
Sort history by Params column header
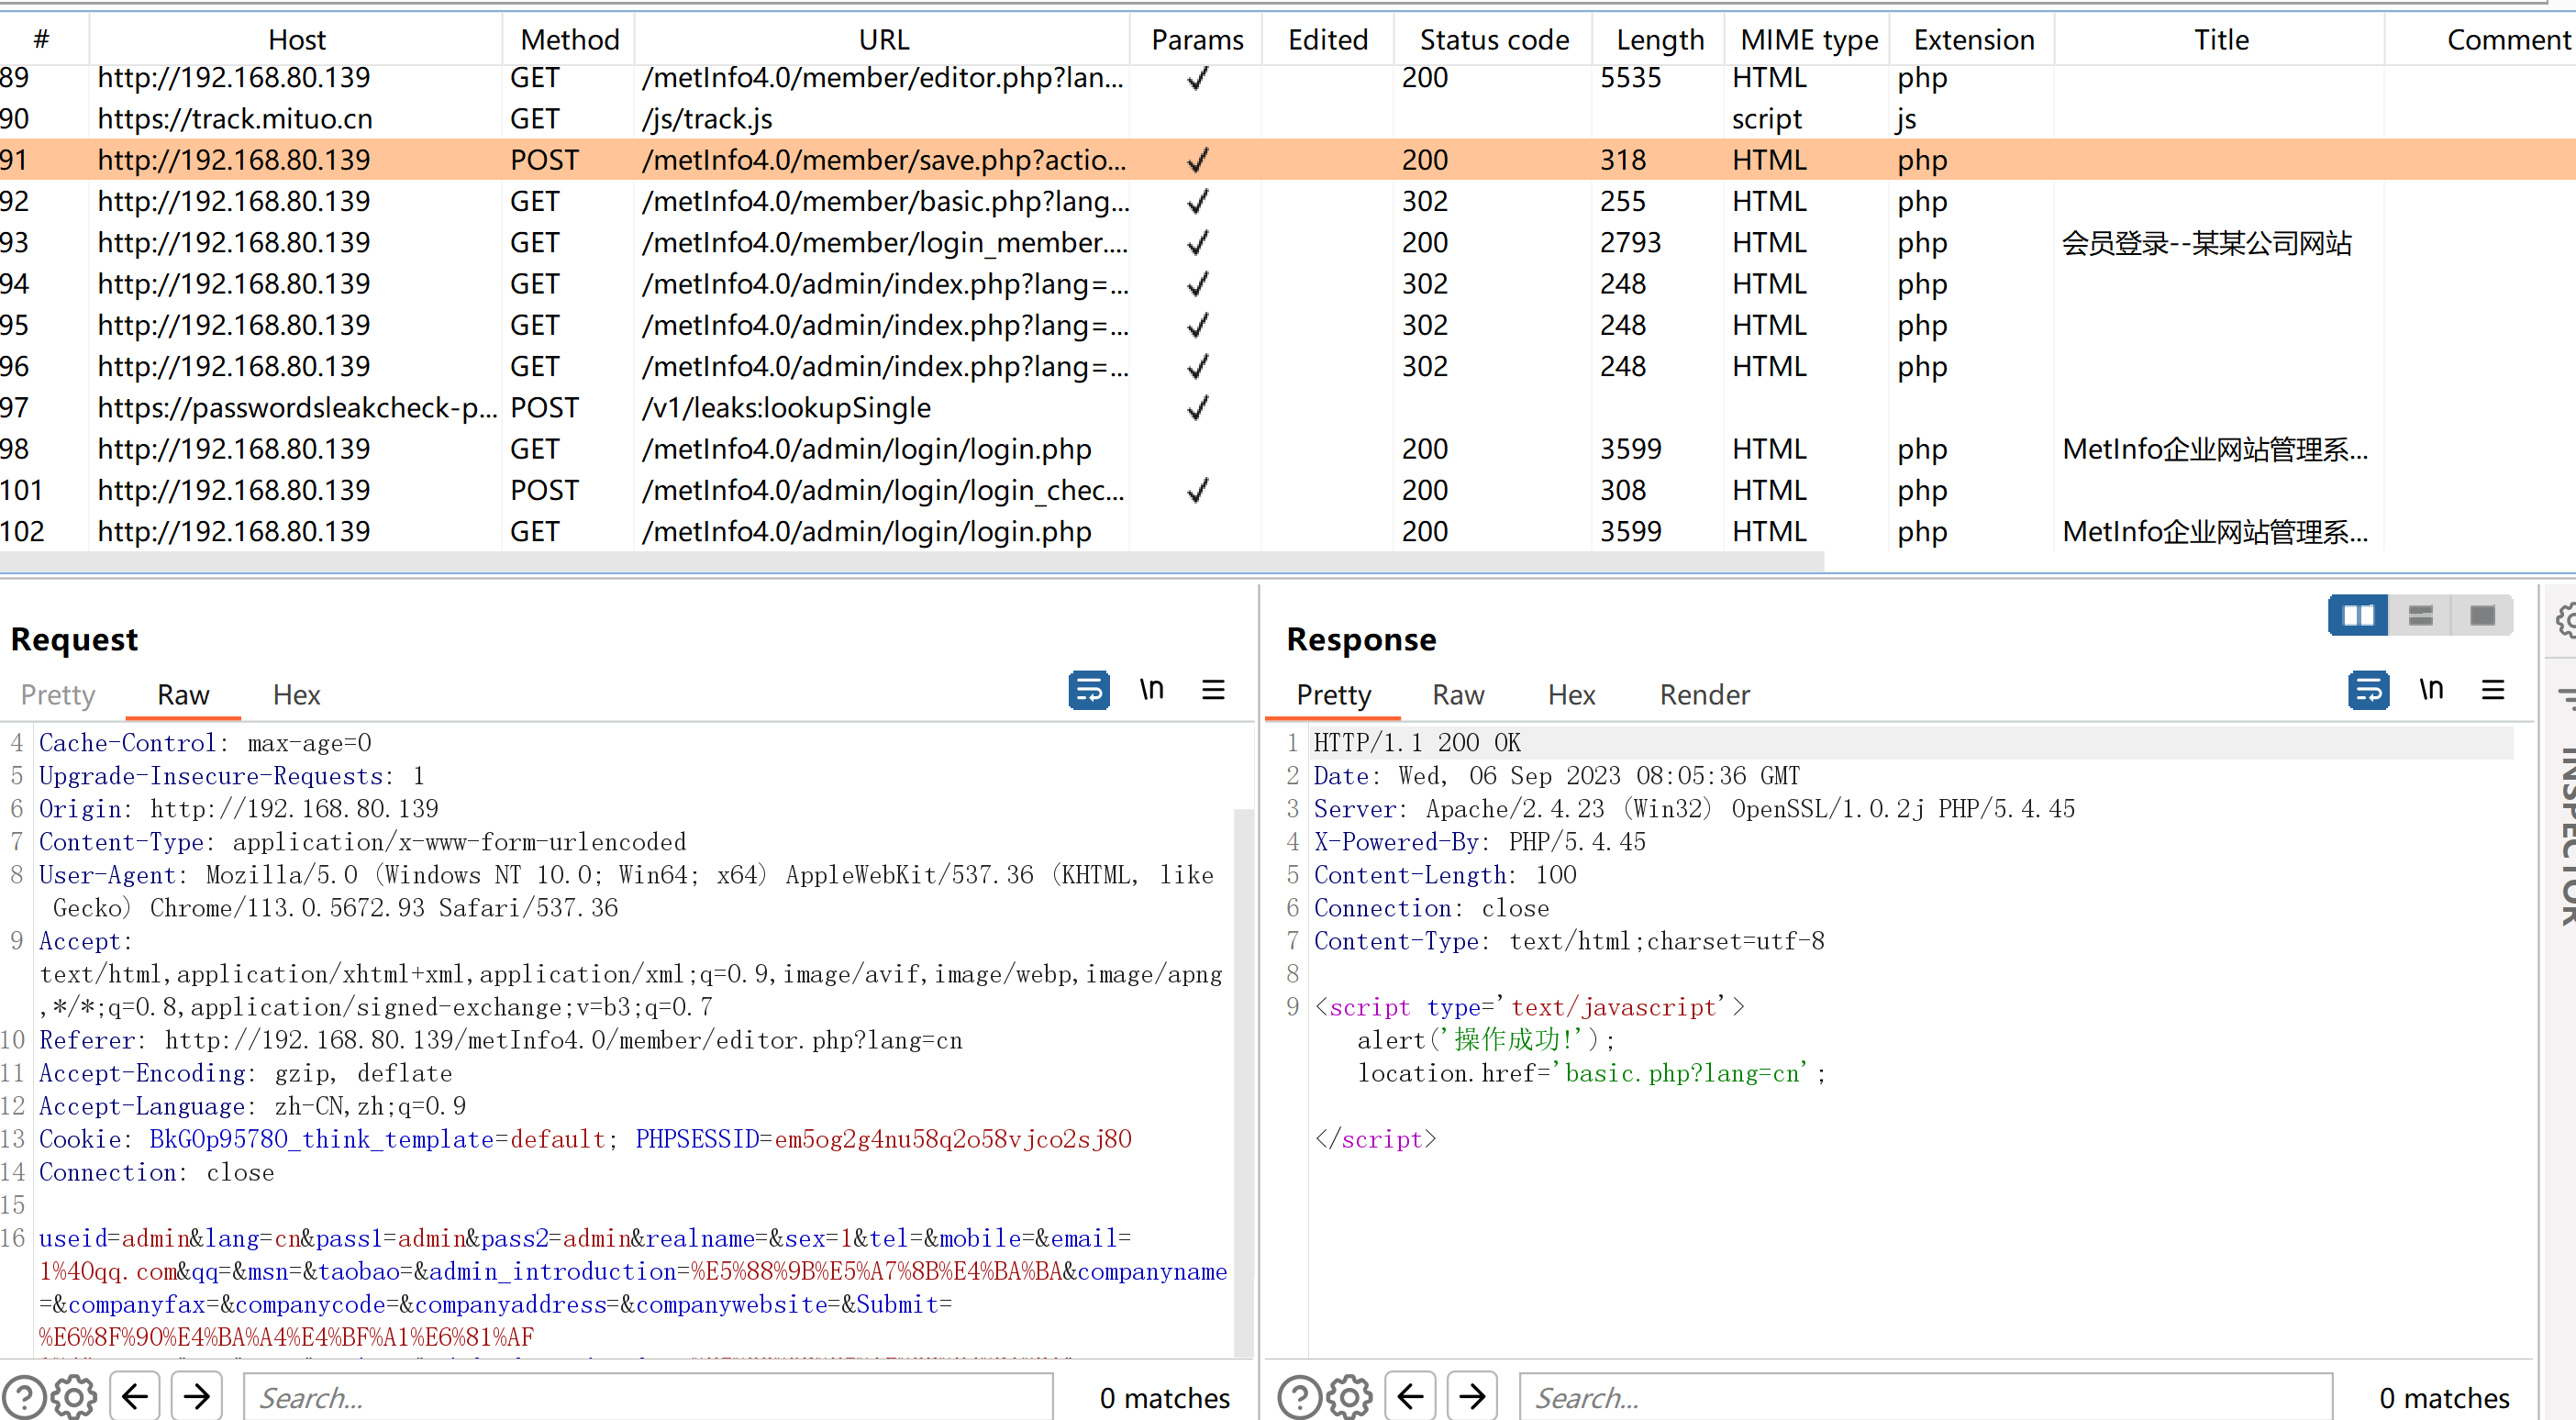pyautogui.click(x=1197, y=40)
